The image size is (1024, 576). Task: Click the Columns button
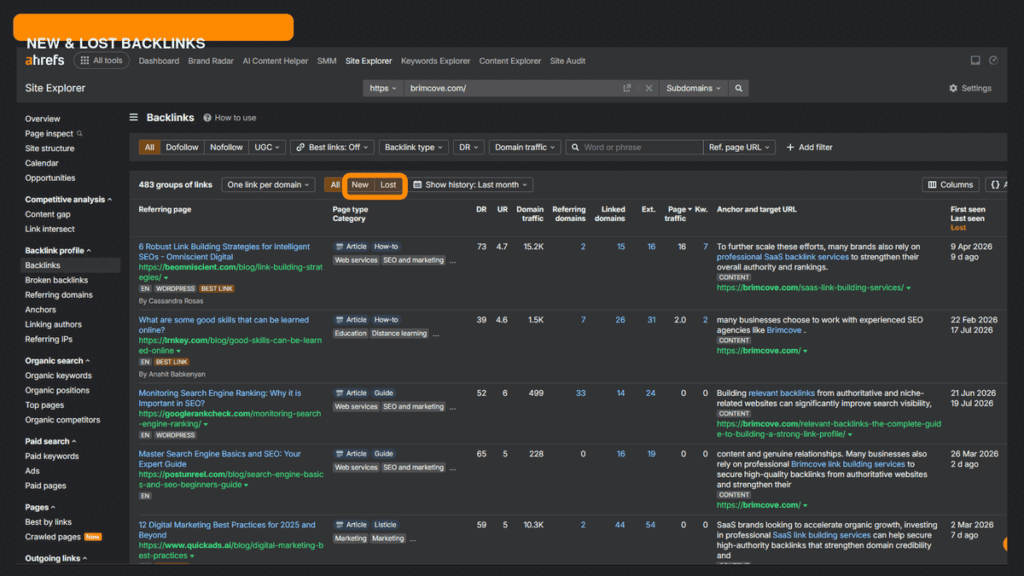click(950, 185)
